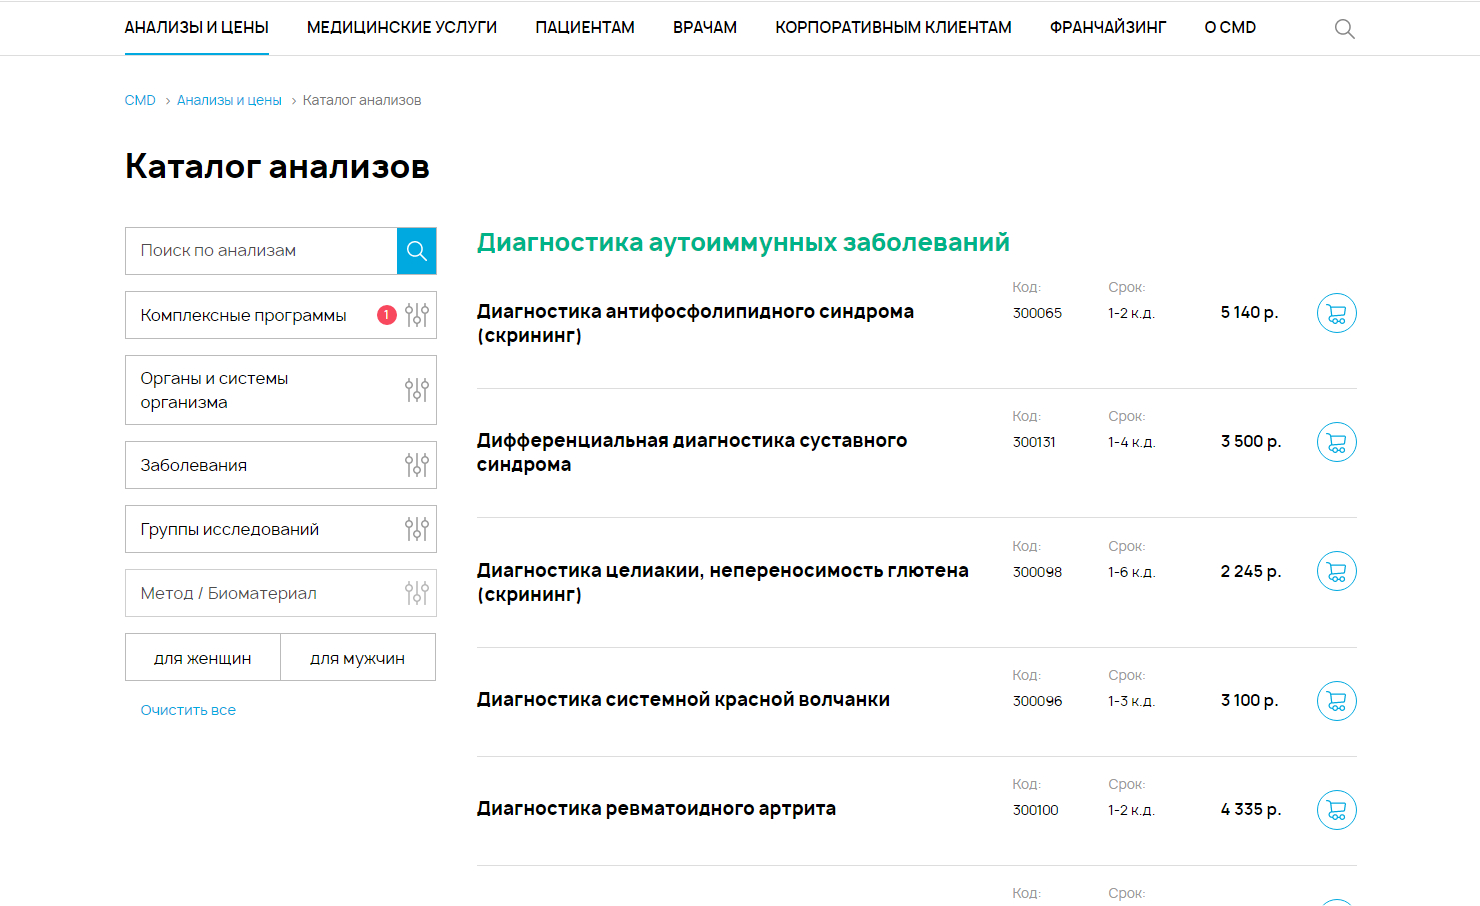This screenshot has width=1480, height=906.
Task: Open 'Анализы и цены' breadcrumb link
Action: (229, 101)
